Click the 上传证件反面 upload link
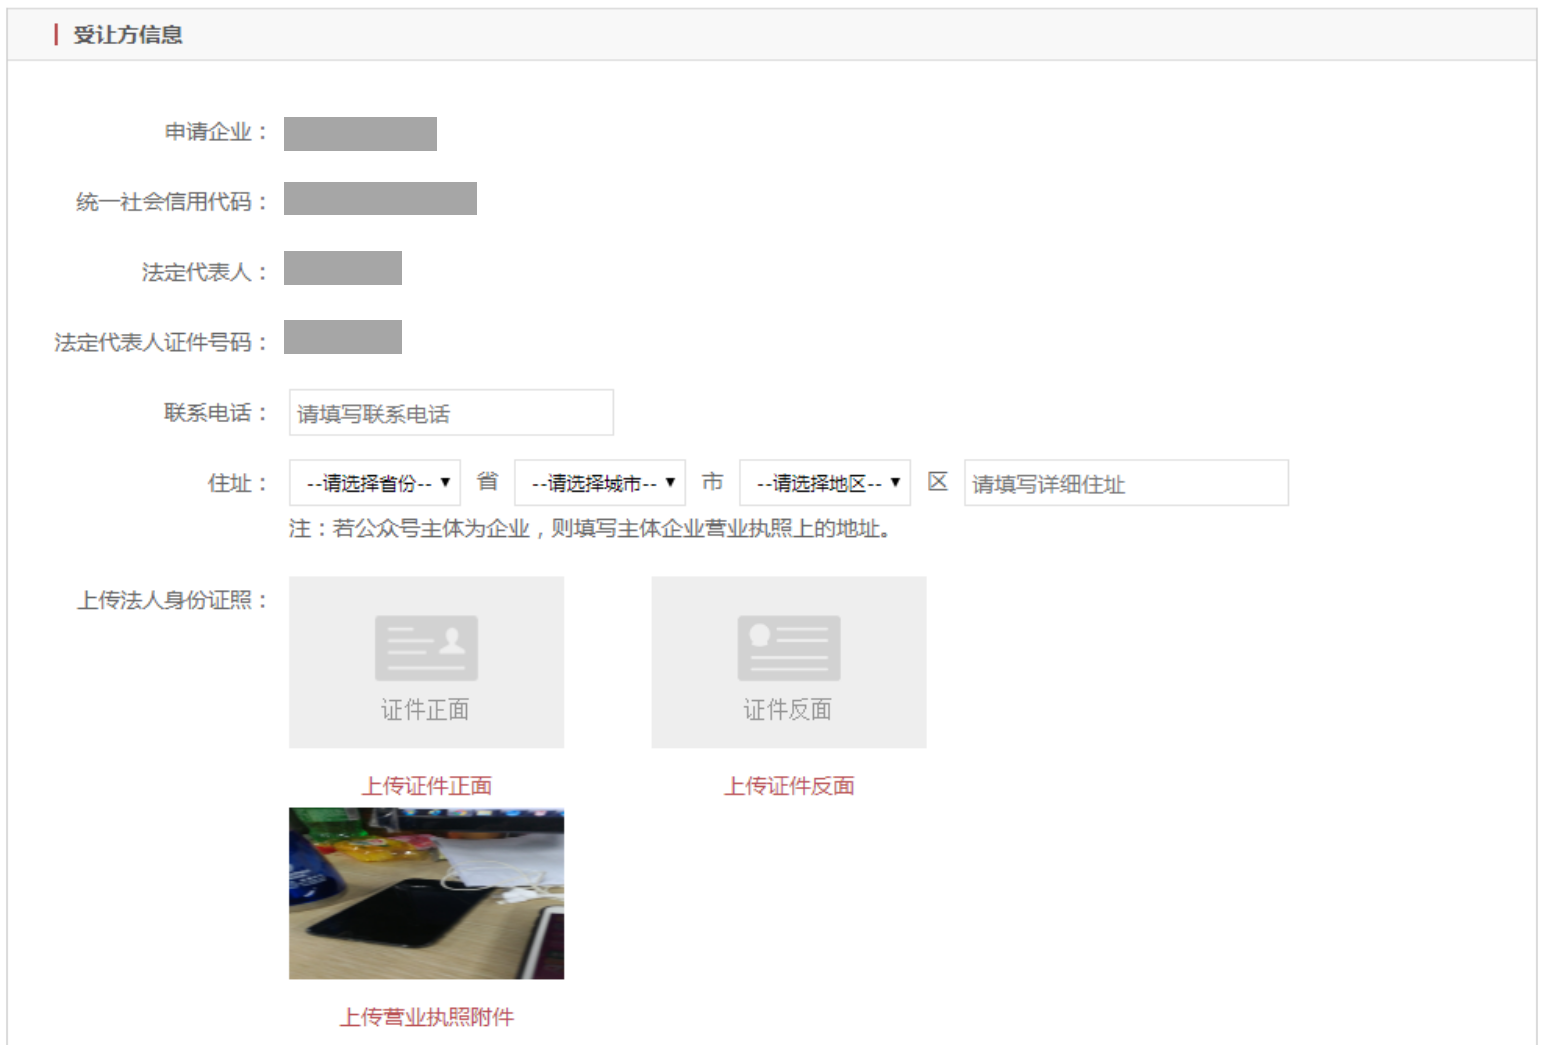This screenshot has width=1544, height=1045. (789, 786)
